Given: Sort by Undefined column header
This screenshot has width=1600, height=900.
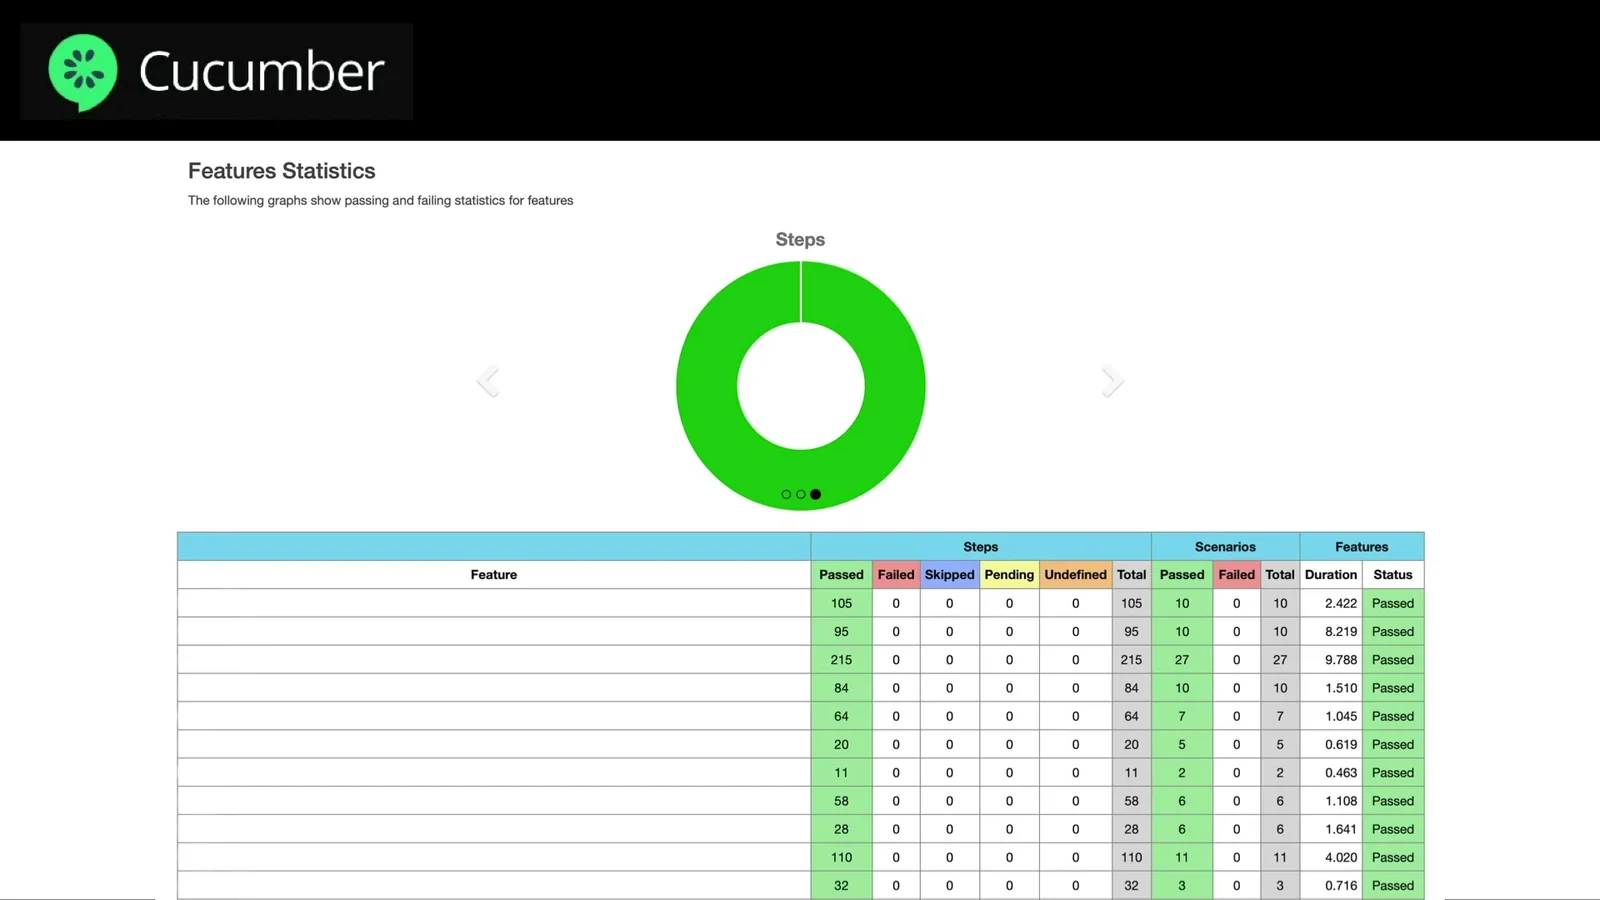Looking at the screenshot, I should pos(1075,575).
